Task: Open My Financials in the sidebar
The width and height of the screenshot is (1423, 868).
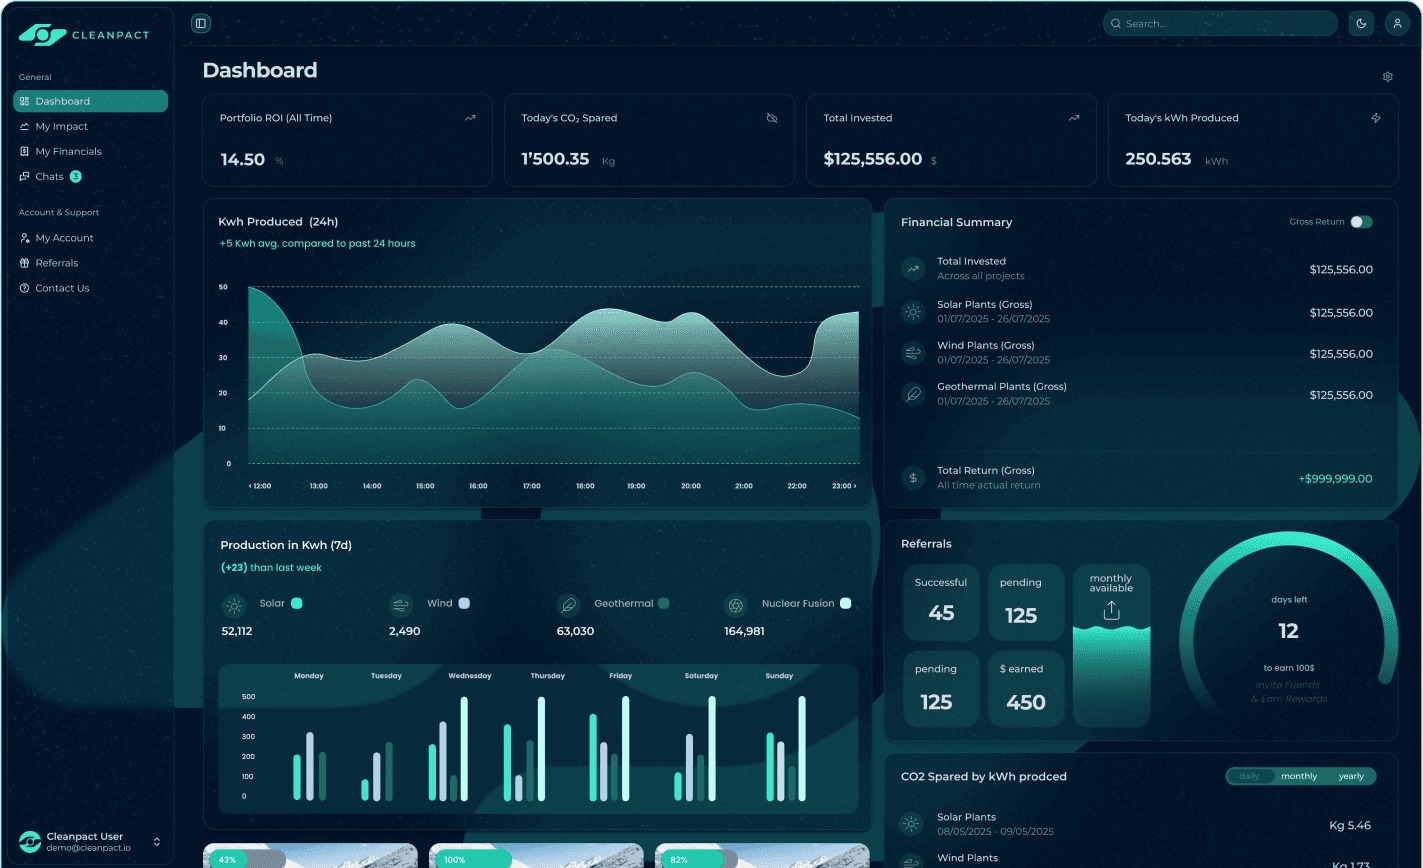Action: (68, 152)
